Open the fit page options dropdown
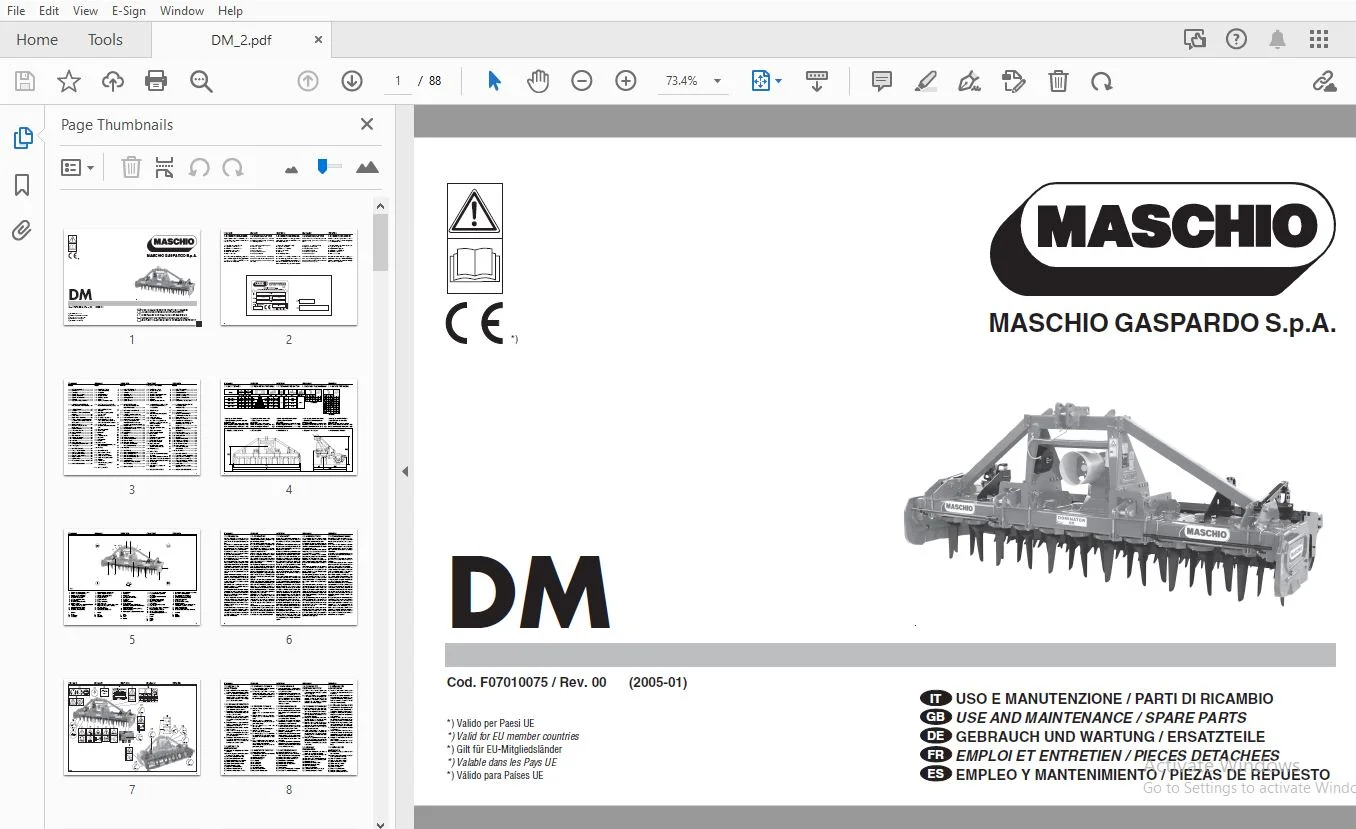This screenshot has height=829, width=1356. point(766,81)
